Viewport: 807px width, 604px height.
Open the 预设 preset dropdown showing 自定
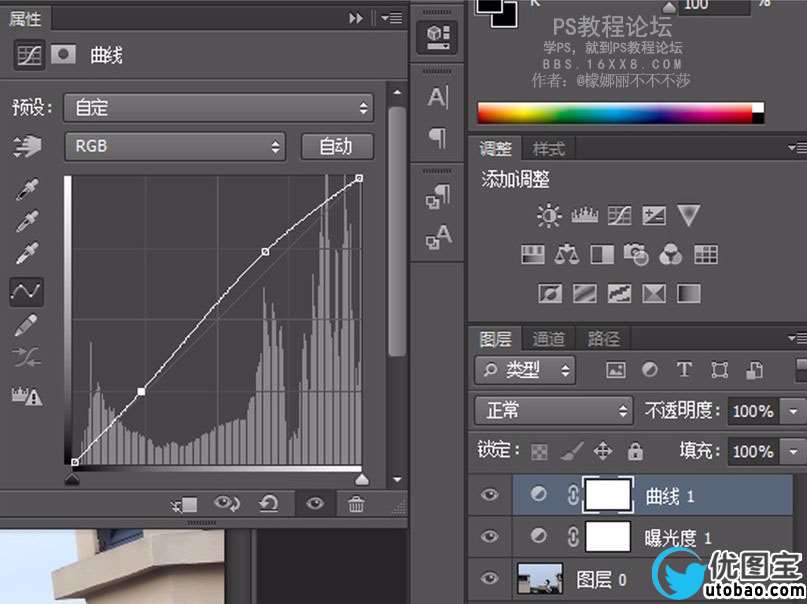pyautogui.click(x=218, y=108)
